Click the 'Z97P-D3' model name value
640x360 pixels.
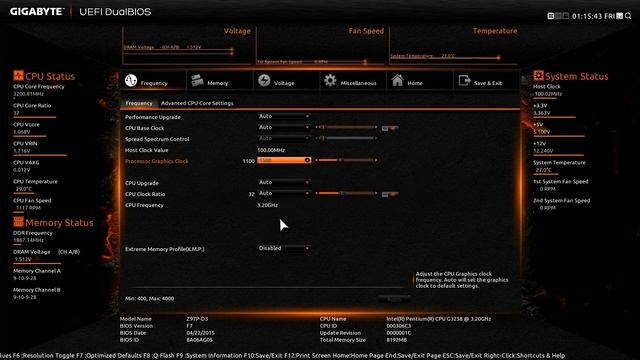pyautogui.click(x=197, y=319)
